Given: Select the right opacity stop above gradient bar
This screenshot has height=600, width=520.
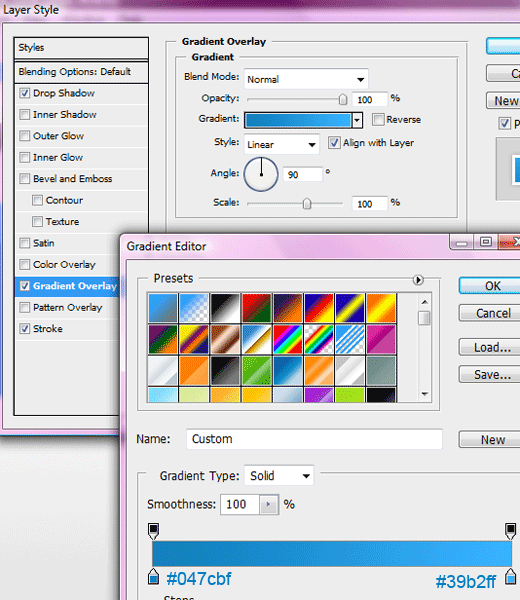Looking at the screenshot, I should pos(510,531).
